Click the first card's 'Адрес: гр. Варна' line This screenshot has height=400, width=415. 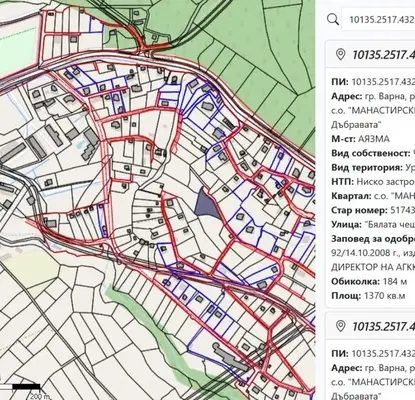coord(373,96)
